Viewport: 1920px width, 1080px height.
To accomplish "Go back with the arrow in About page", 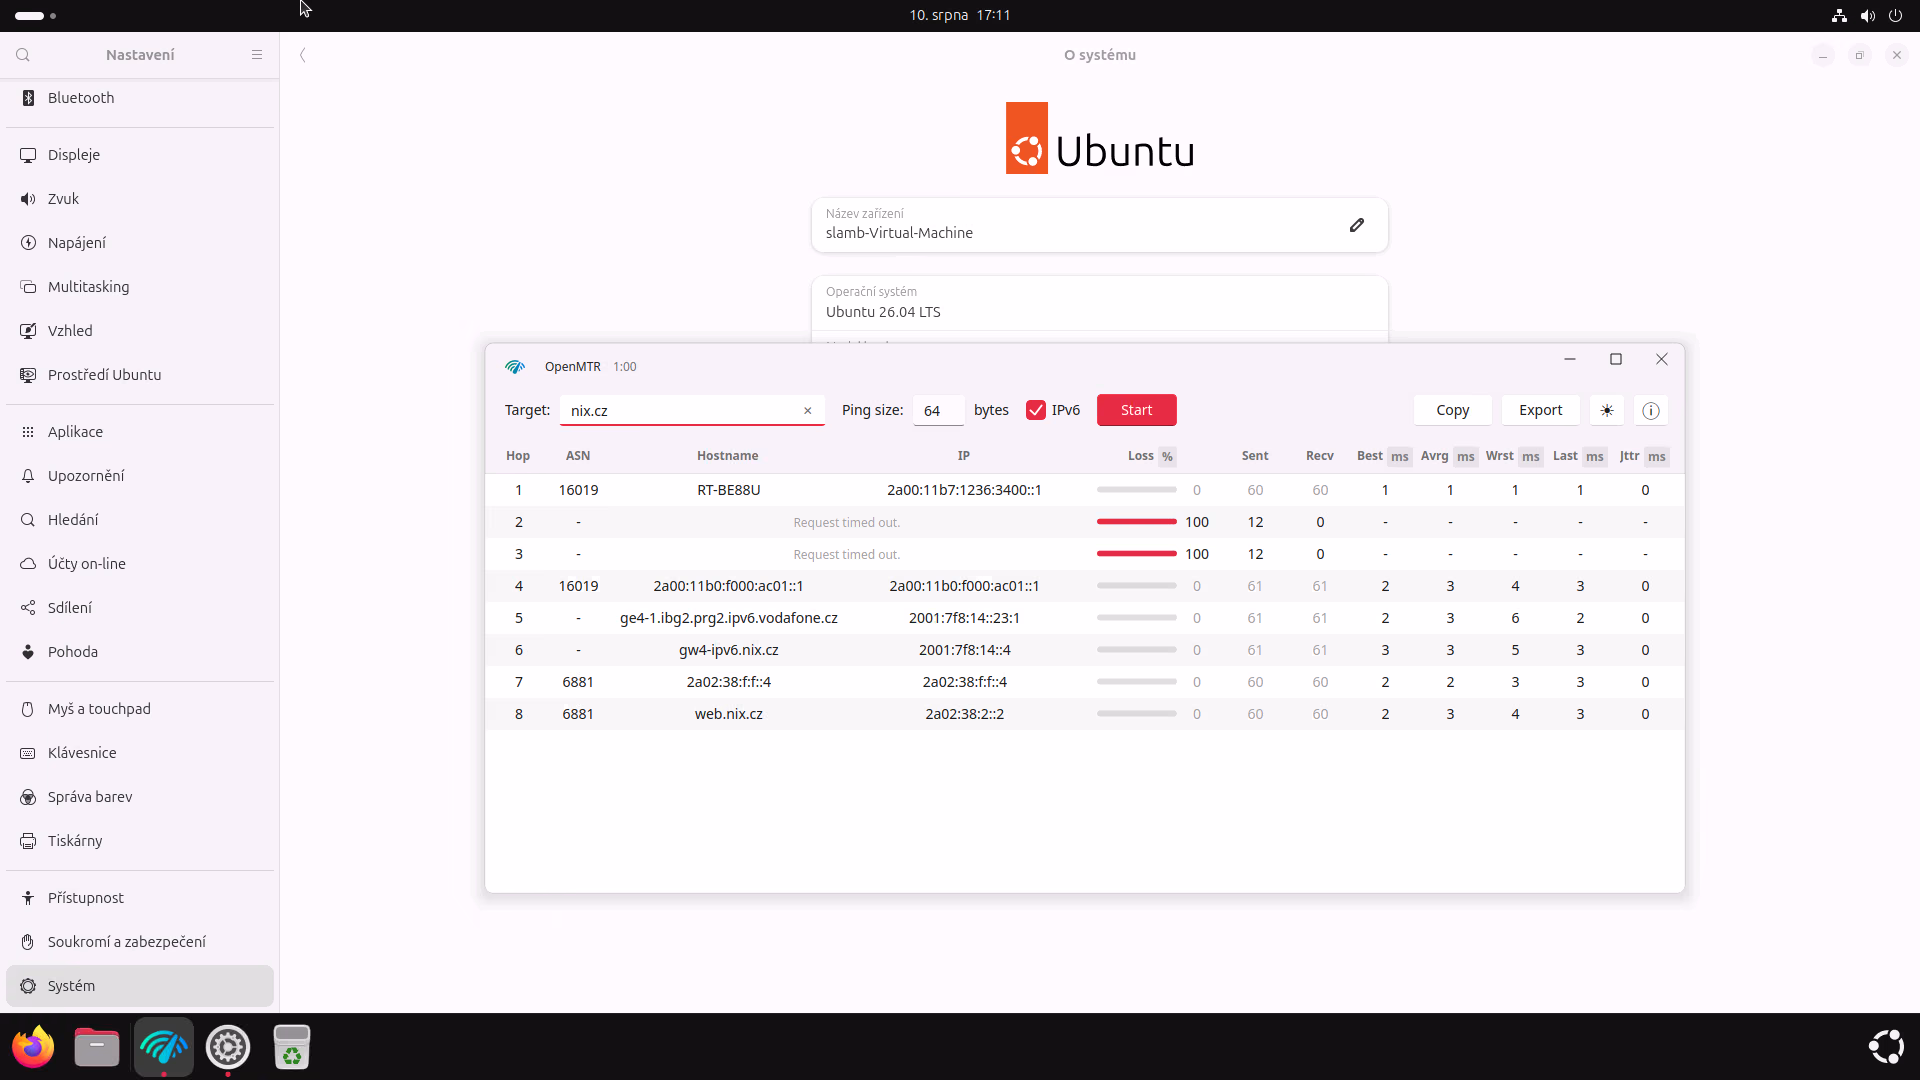I will (x=302, y=55).
